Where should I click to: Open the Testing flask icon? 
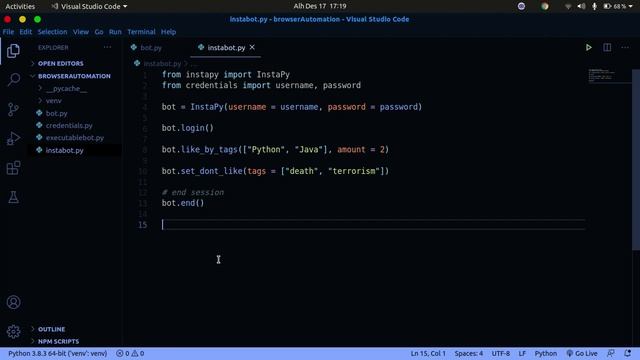[x=13, y=197]
